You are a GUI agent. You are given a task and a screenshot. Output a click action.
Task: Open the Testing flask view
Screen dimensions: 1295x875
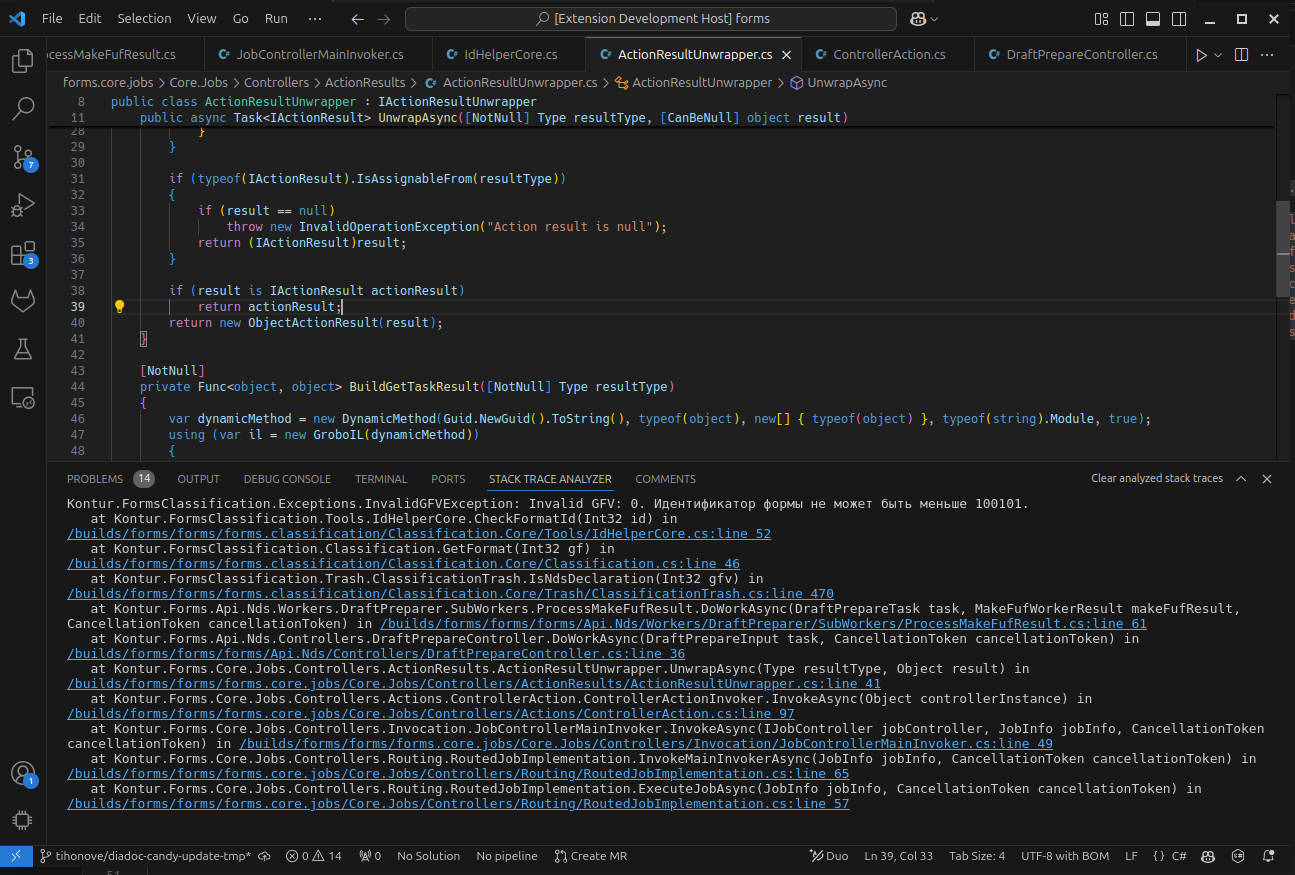22,349
